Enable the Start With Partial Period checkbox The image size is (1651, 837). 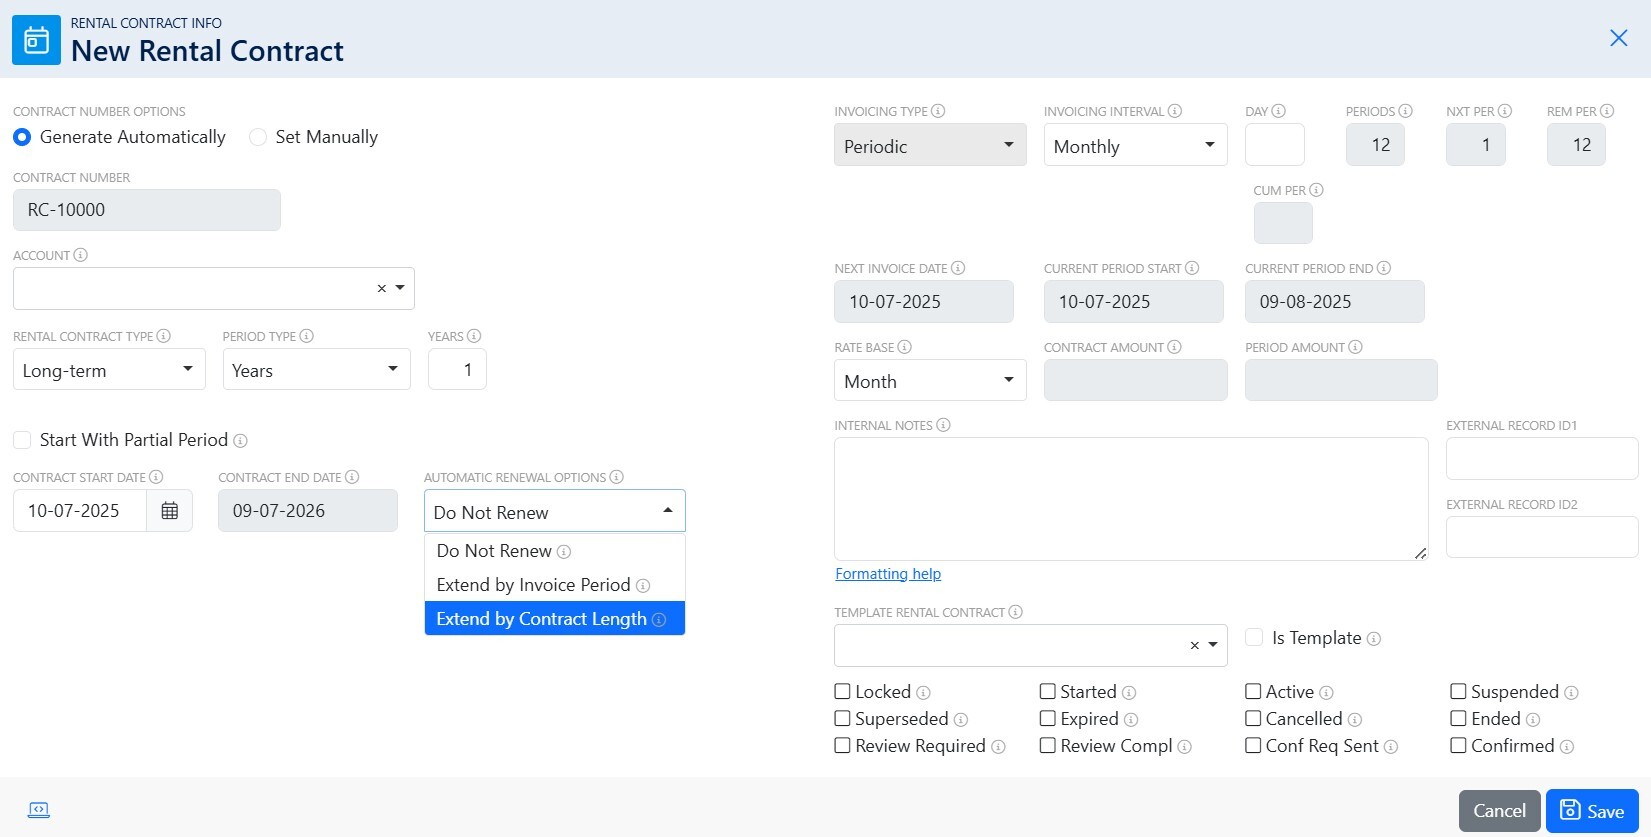(22, 440)
